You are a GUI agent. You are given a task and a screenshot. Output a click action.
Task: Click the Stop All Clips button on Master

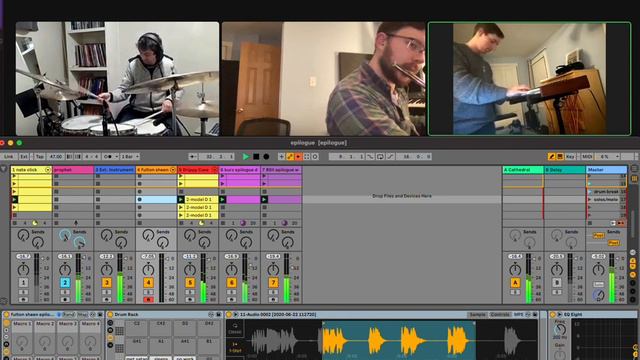590,223
